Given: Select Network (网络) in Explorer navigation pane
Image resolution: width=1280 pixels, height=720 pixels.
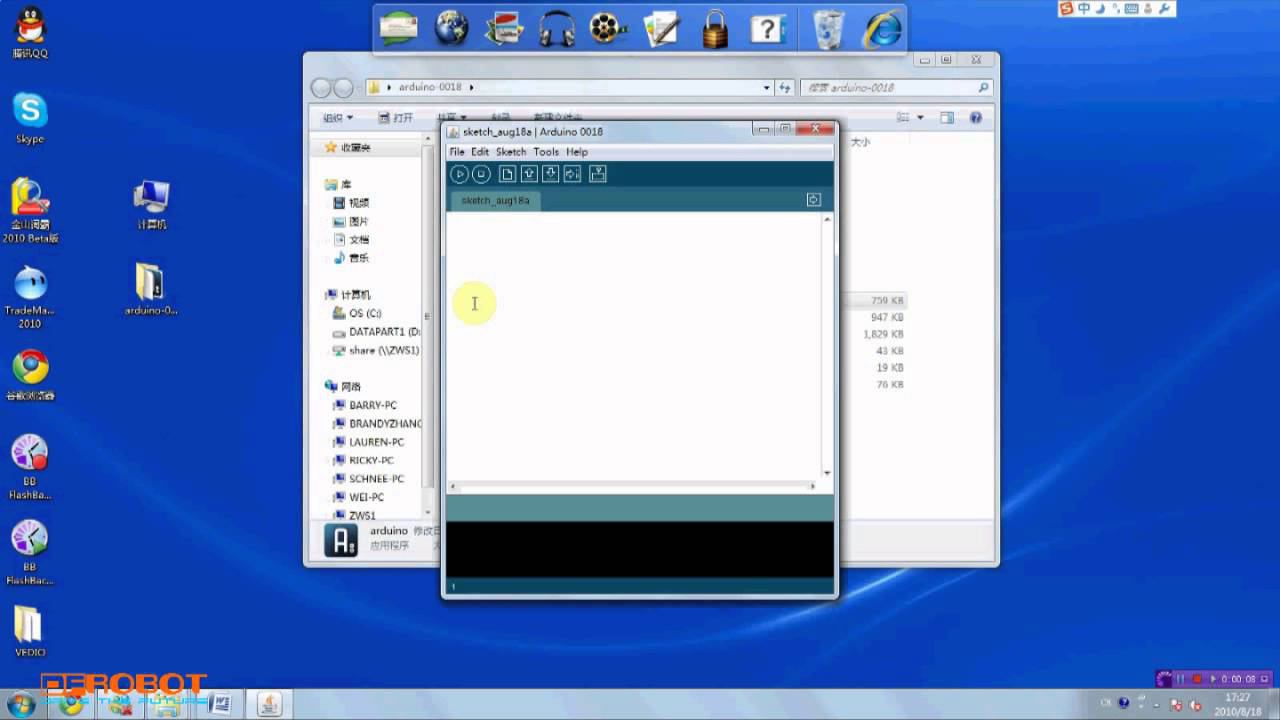Looking at the screenshot, I should (343, 386).
